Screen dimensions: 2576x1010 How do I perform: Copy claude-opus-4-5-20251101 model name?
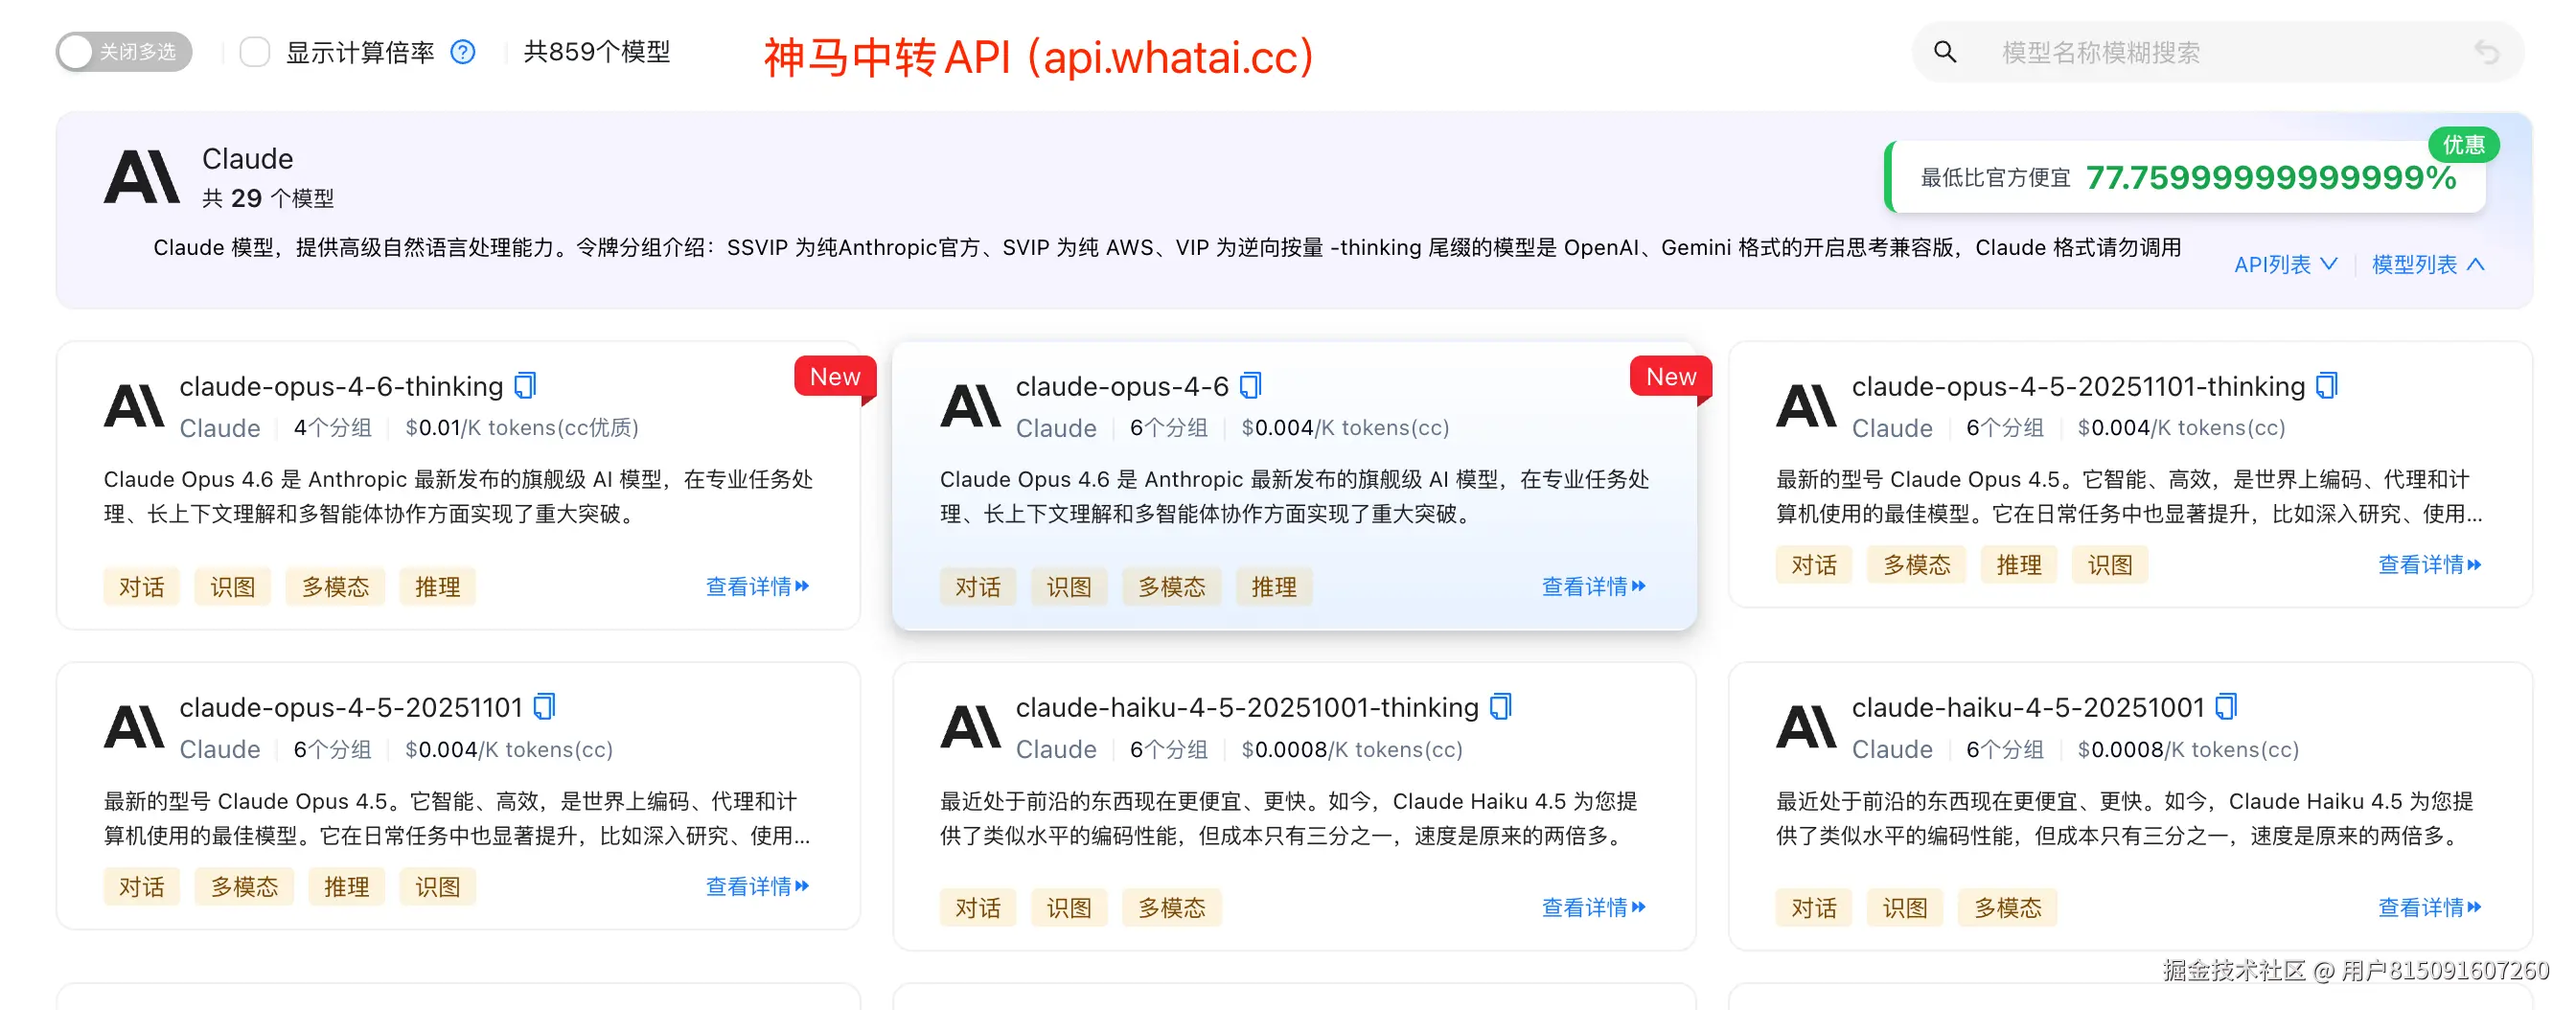coord(544,707)
